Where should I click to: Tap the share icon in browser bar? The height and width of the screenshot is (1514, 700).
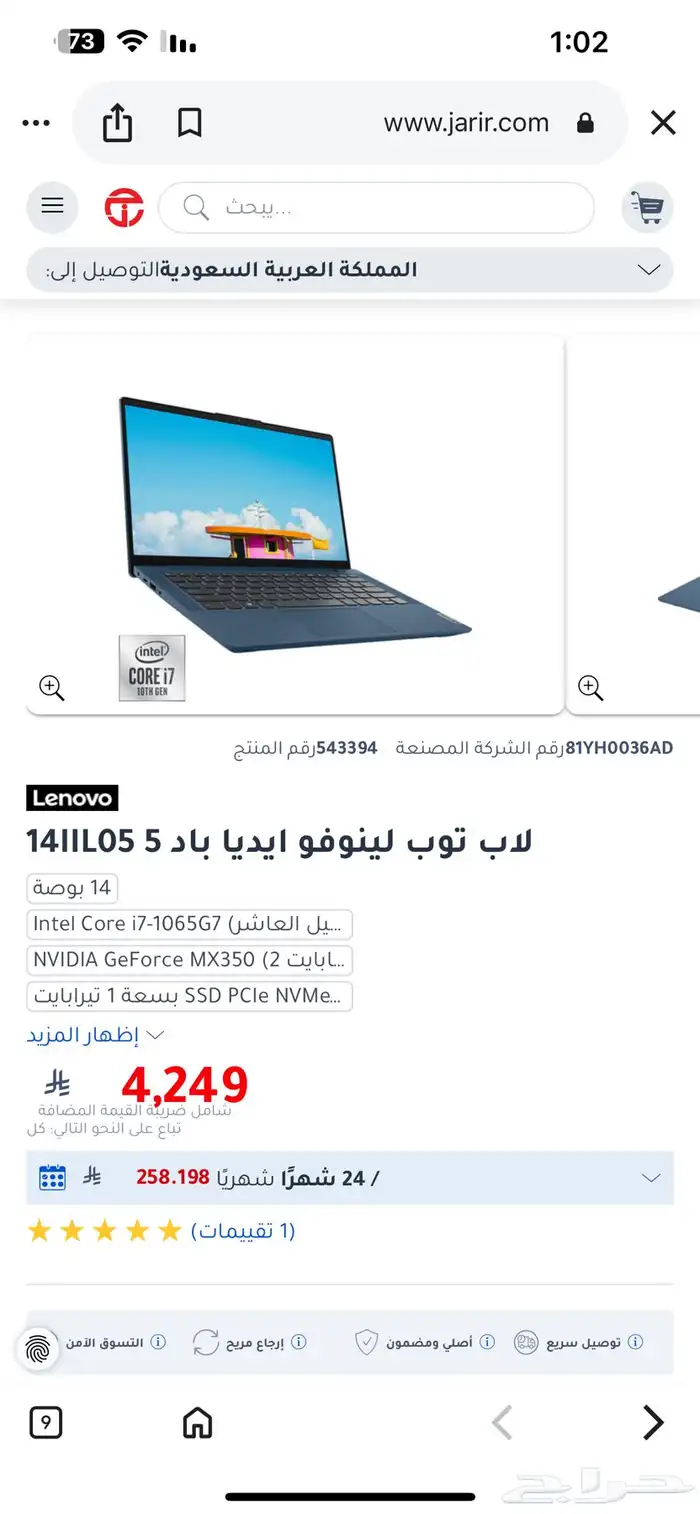117,123
